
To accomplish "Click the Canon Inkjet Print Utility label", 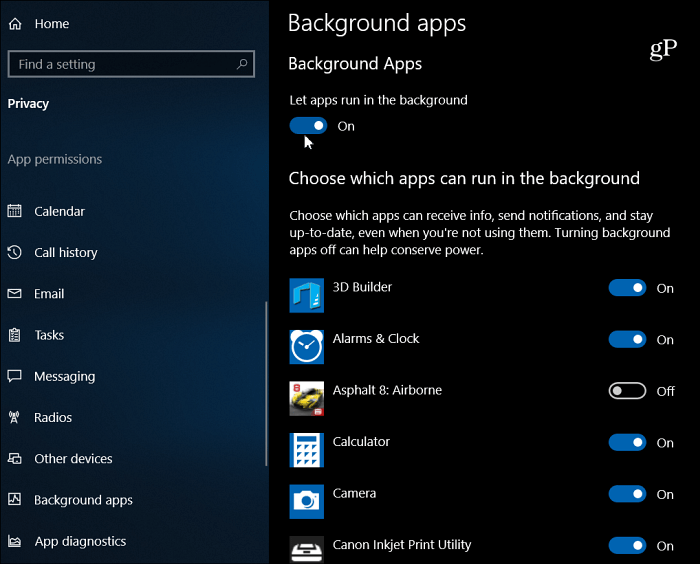I will pyautogui.click(x=402, y=545).
